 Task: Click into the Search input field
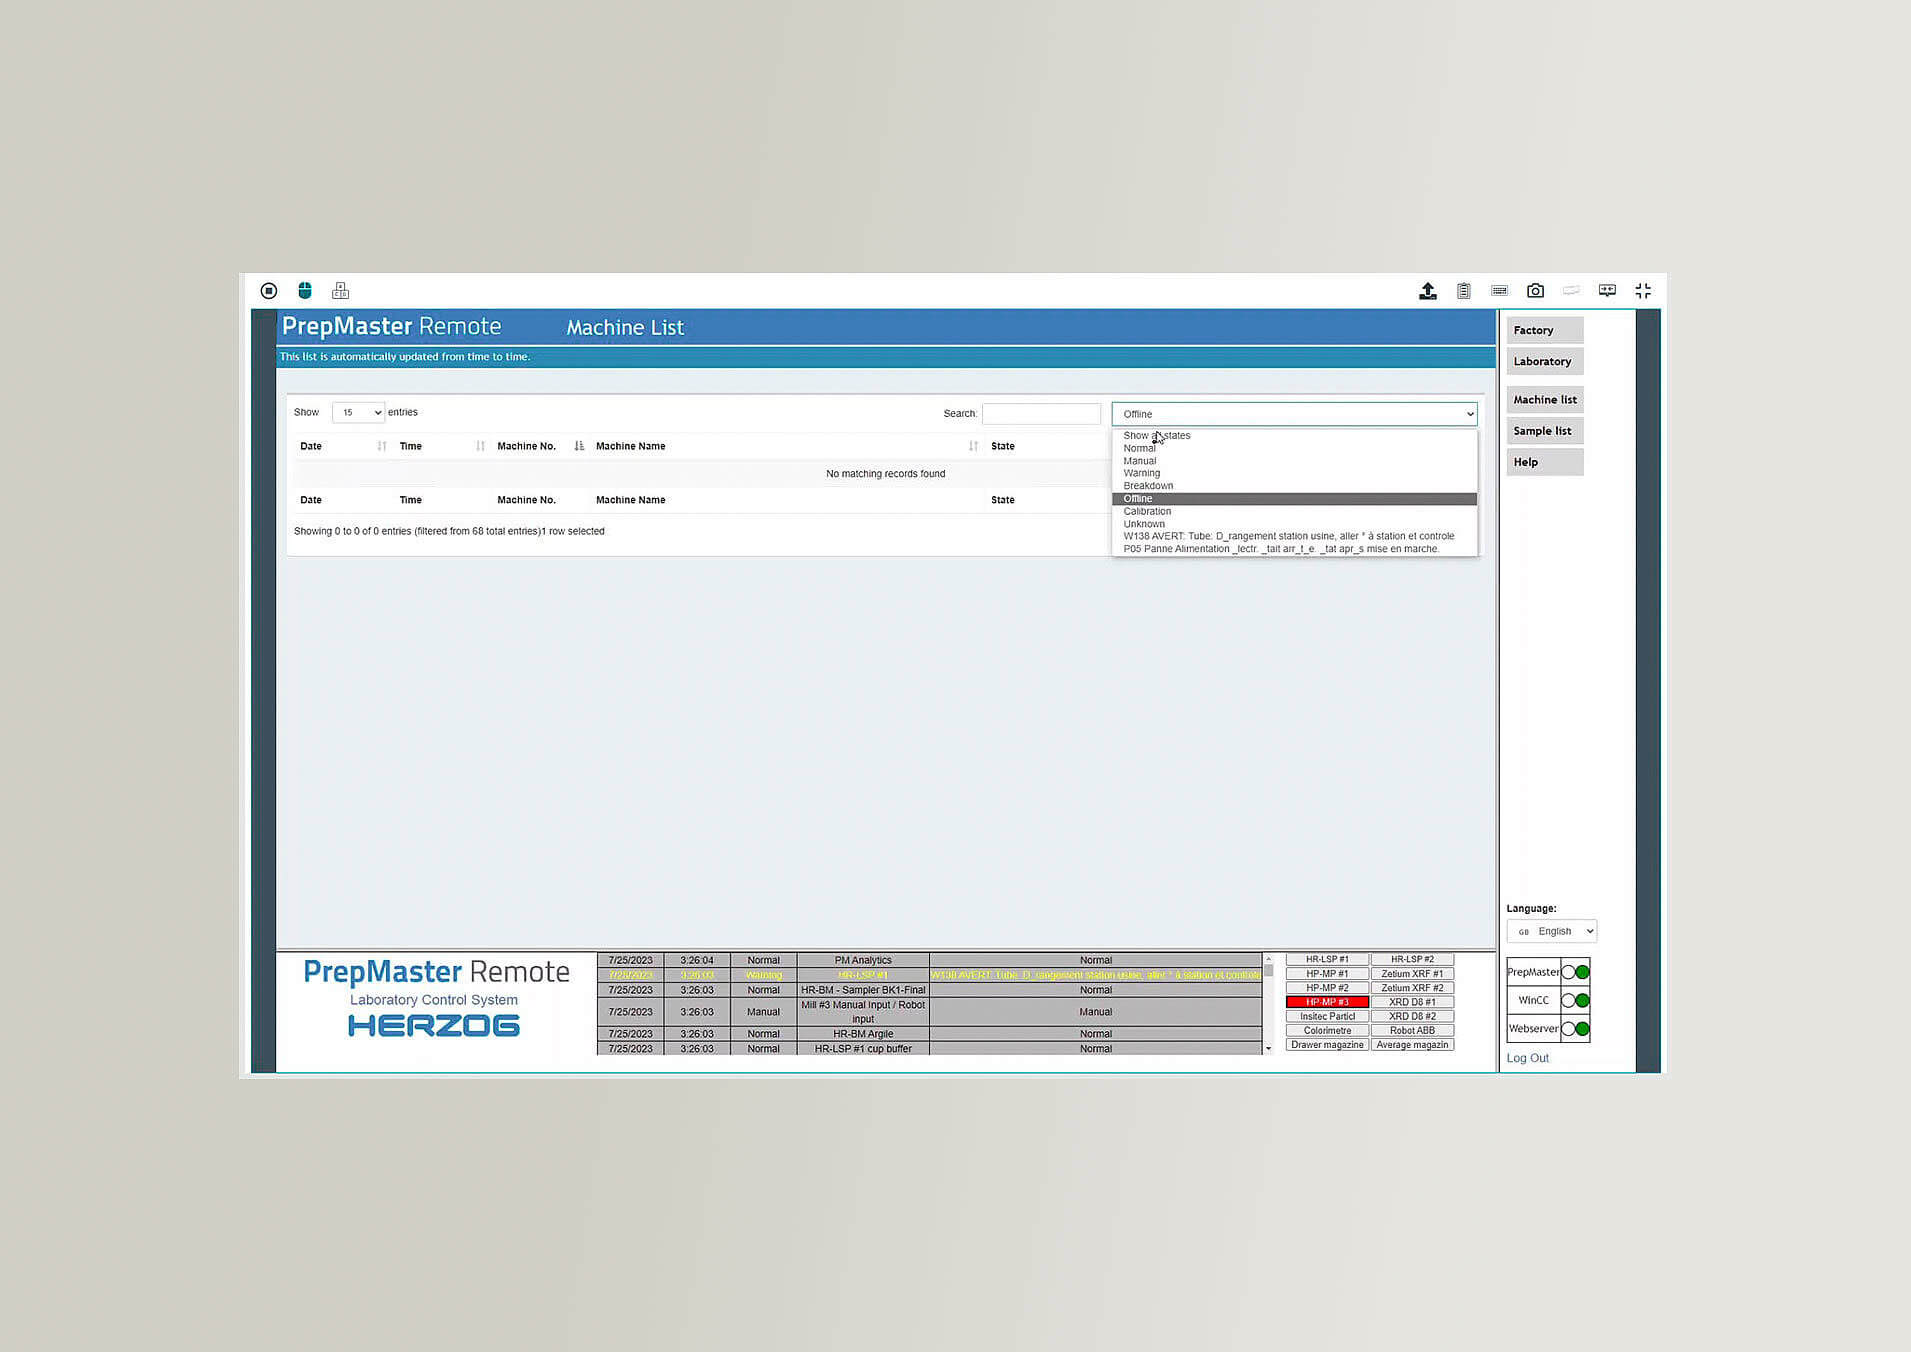coord(1041,414)
